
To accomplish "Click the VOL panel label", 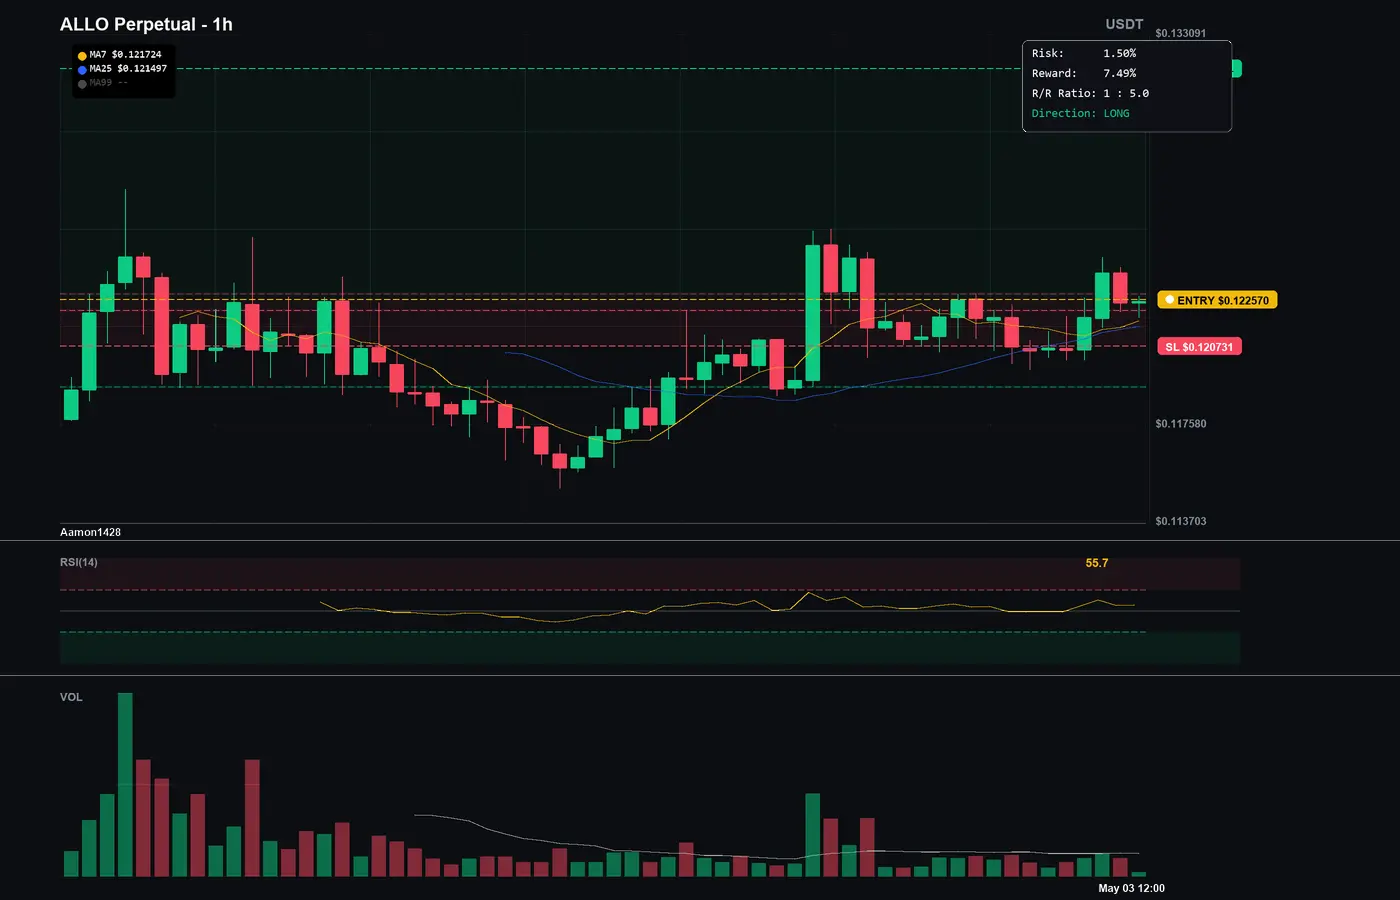I will click(71, 697).
